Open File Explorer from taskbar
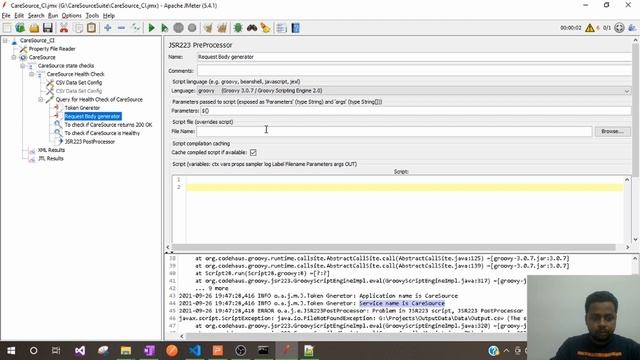This screenshot has height=360, width=640. [x=126, y=351]
